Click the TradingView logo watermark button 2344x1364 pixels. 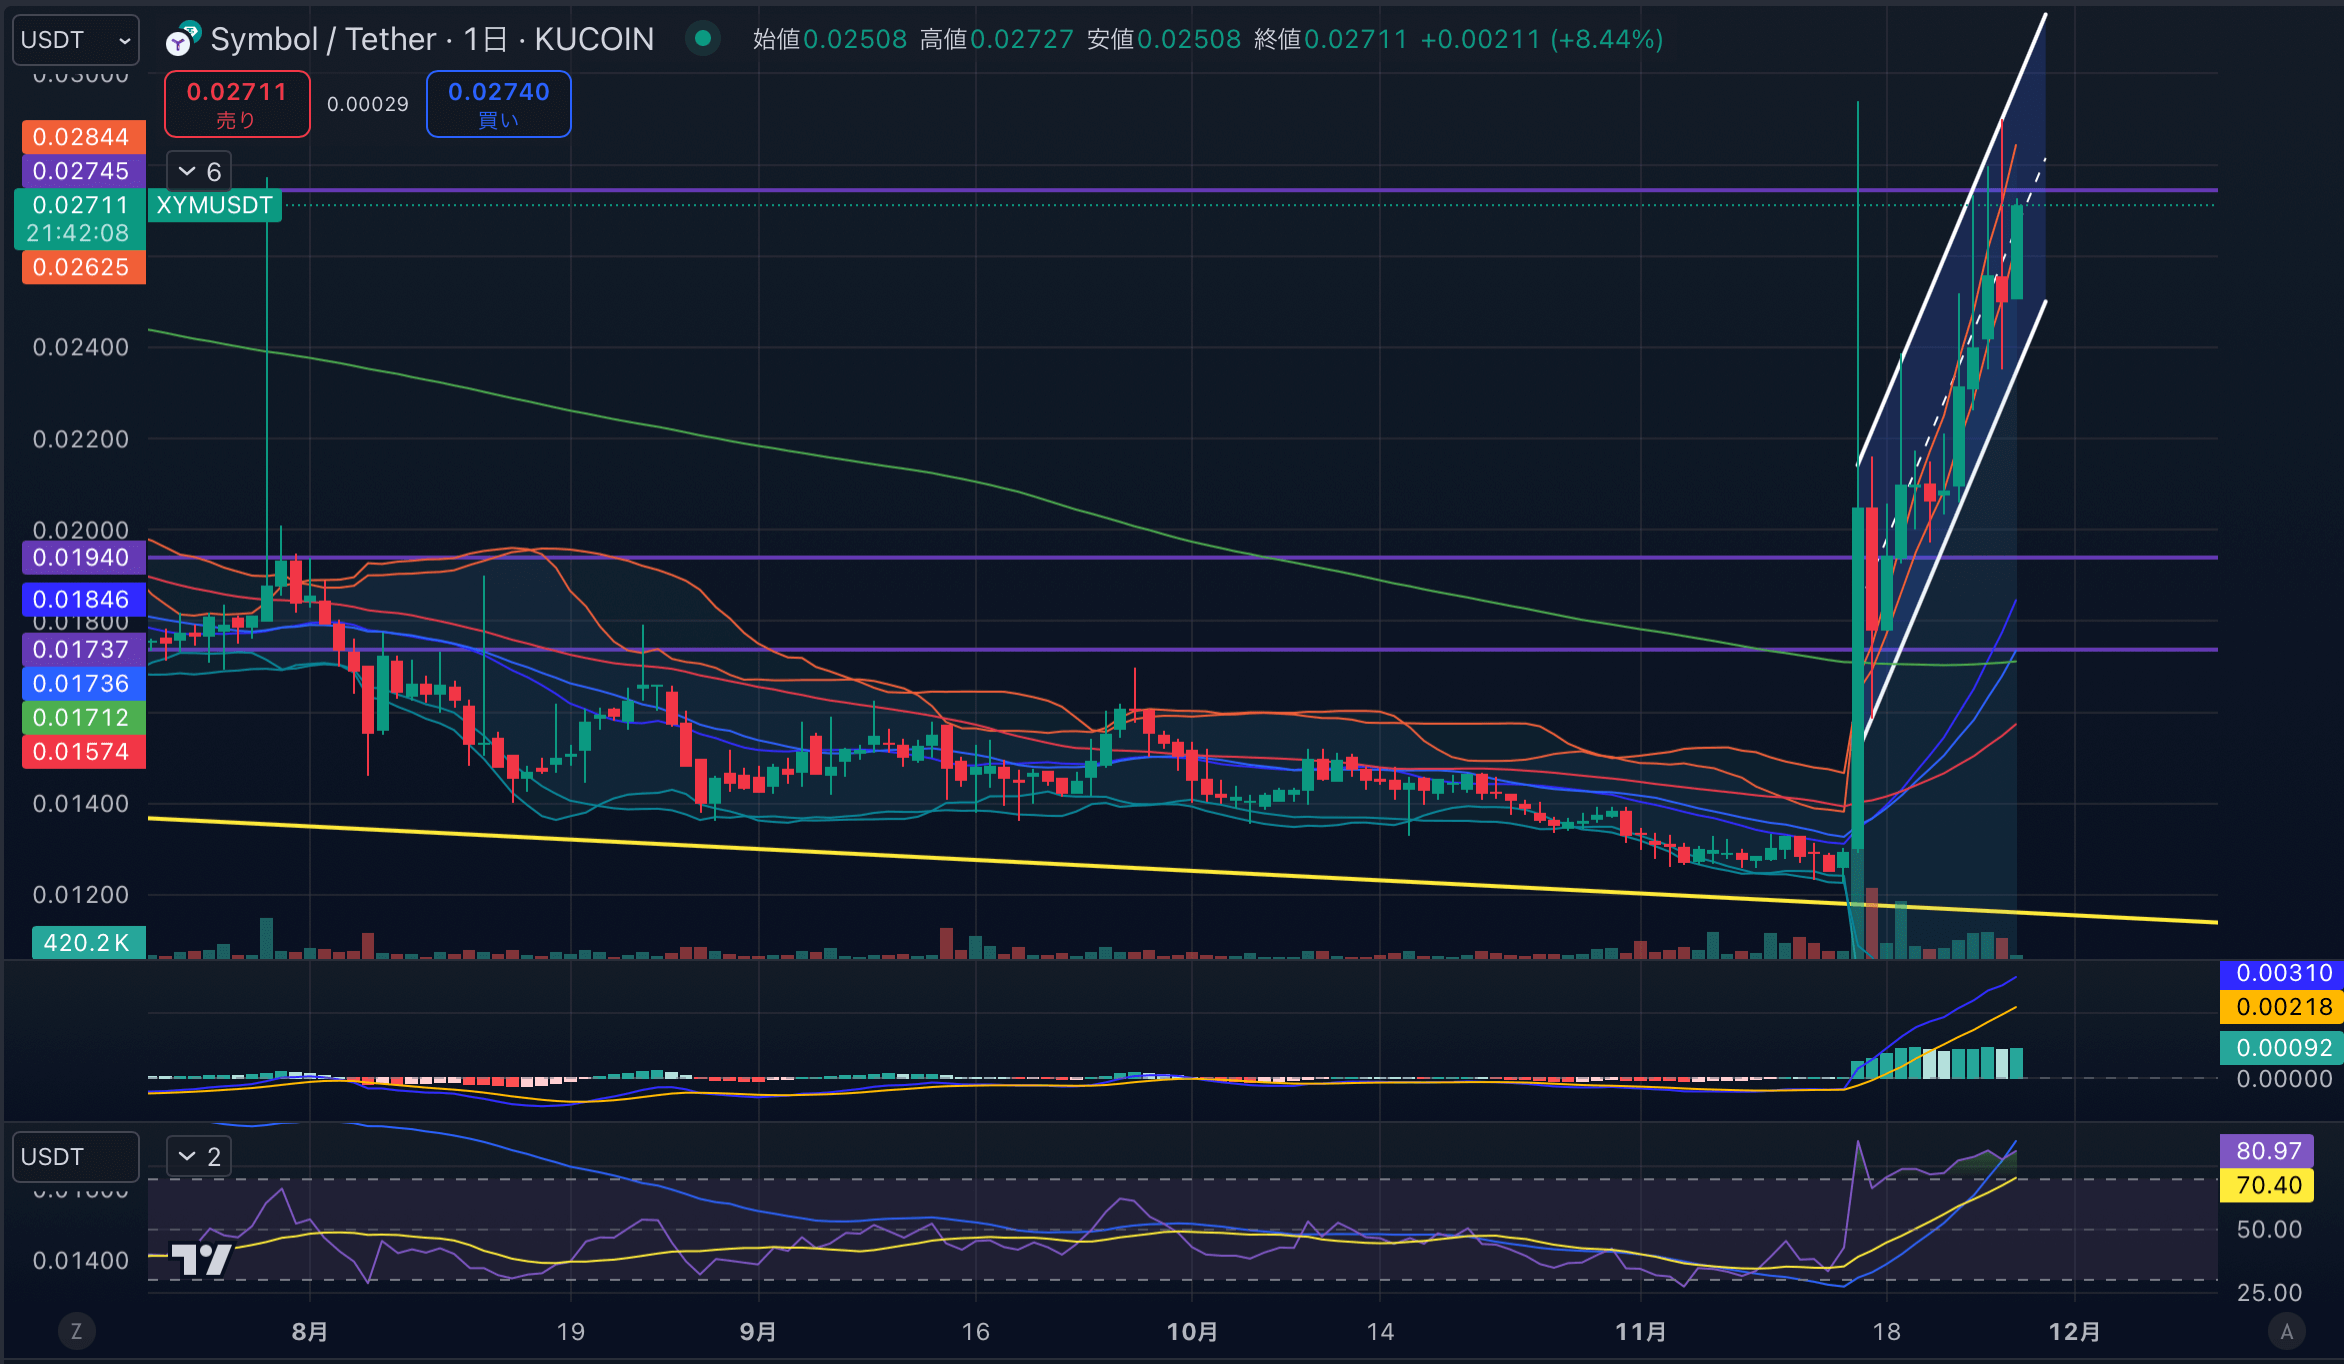point(203,1258)
